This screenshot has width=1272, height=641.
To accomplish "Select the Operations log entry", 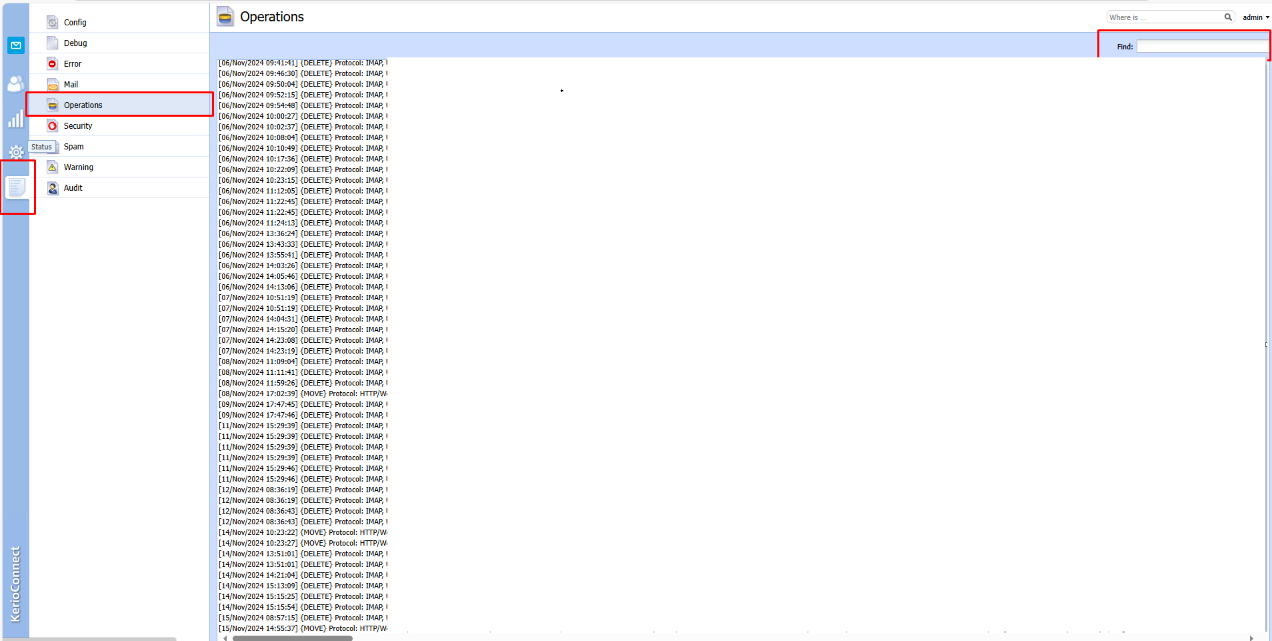I will pos(83,105).
